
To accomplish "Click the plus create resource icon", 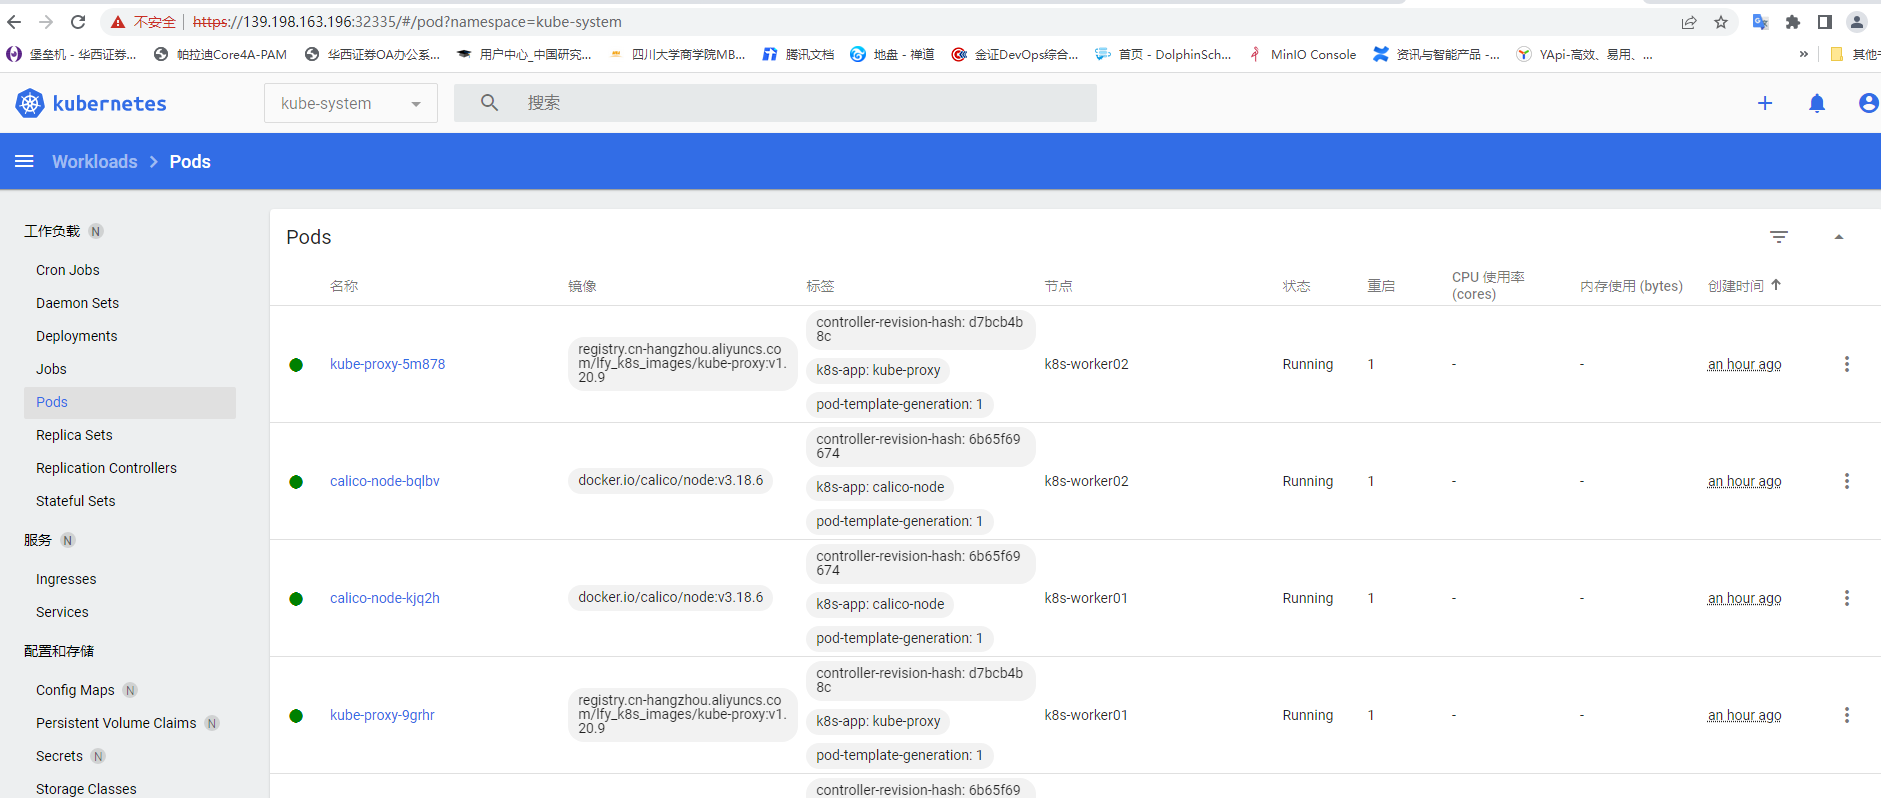I will (1765, 103).
